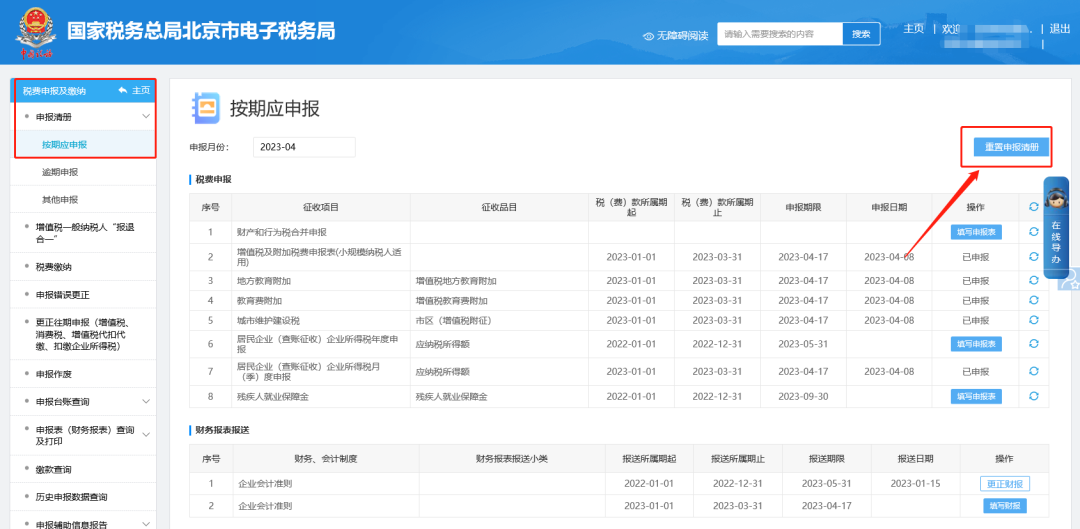Click the 按期应申报 notebook icon
Screen dimensions: 1080x529
(x=205, y=108)
